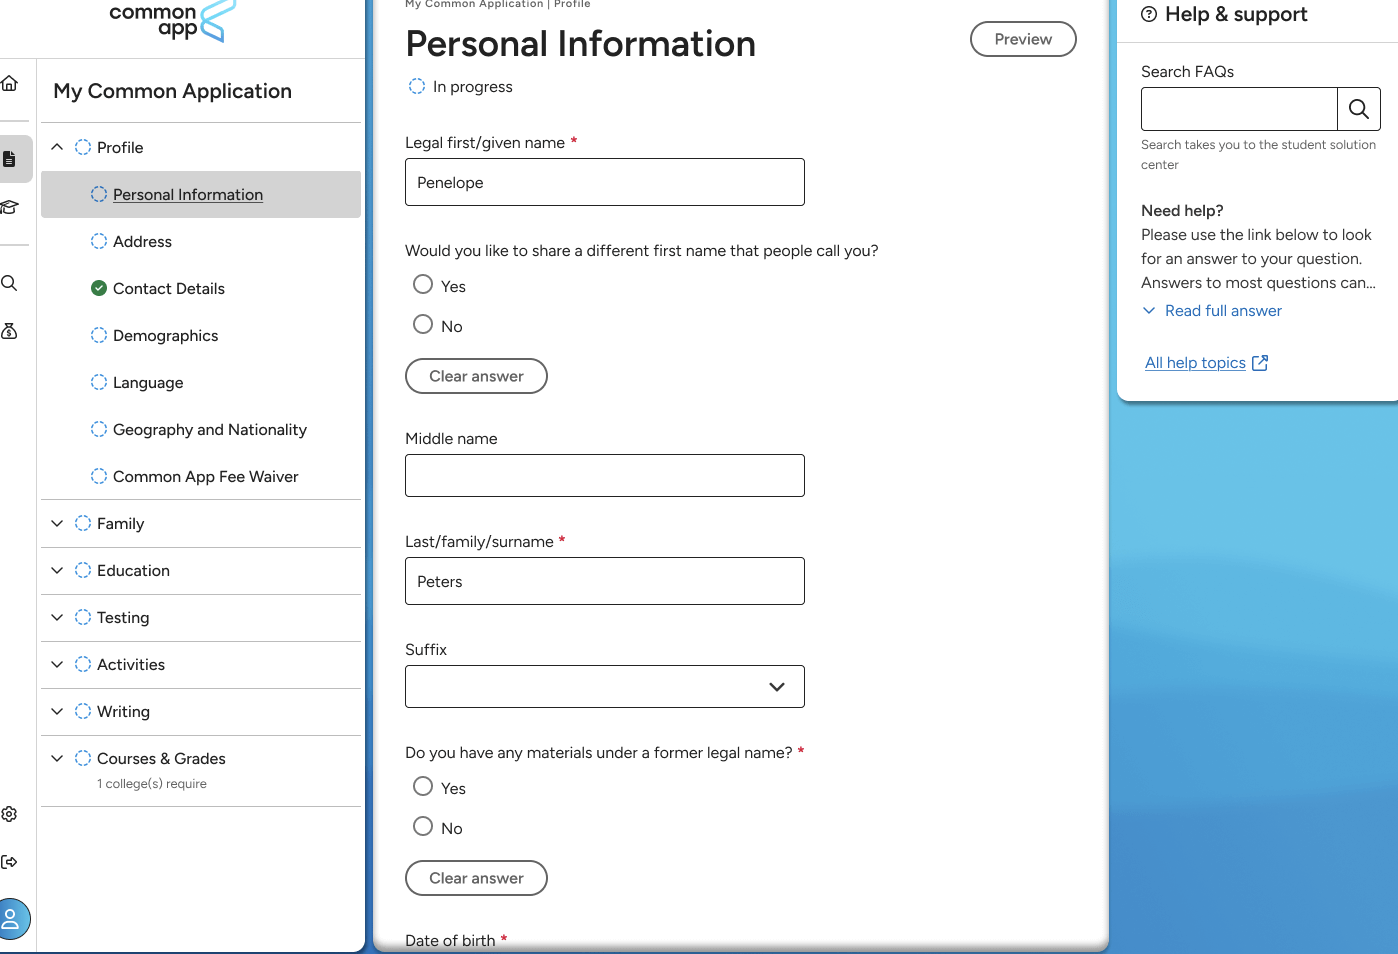1398x954 pixels.
Task: Click the sign out arrow icon
Action: point(10,862)
